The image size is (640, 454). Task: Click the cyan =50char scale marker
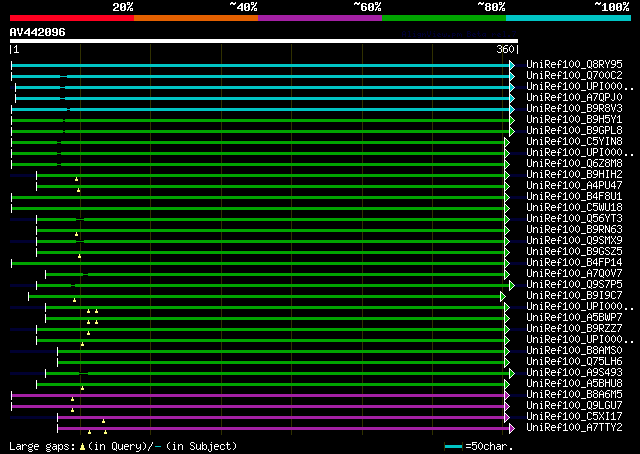(453, 447)
